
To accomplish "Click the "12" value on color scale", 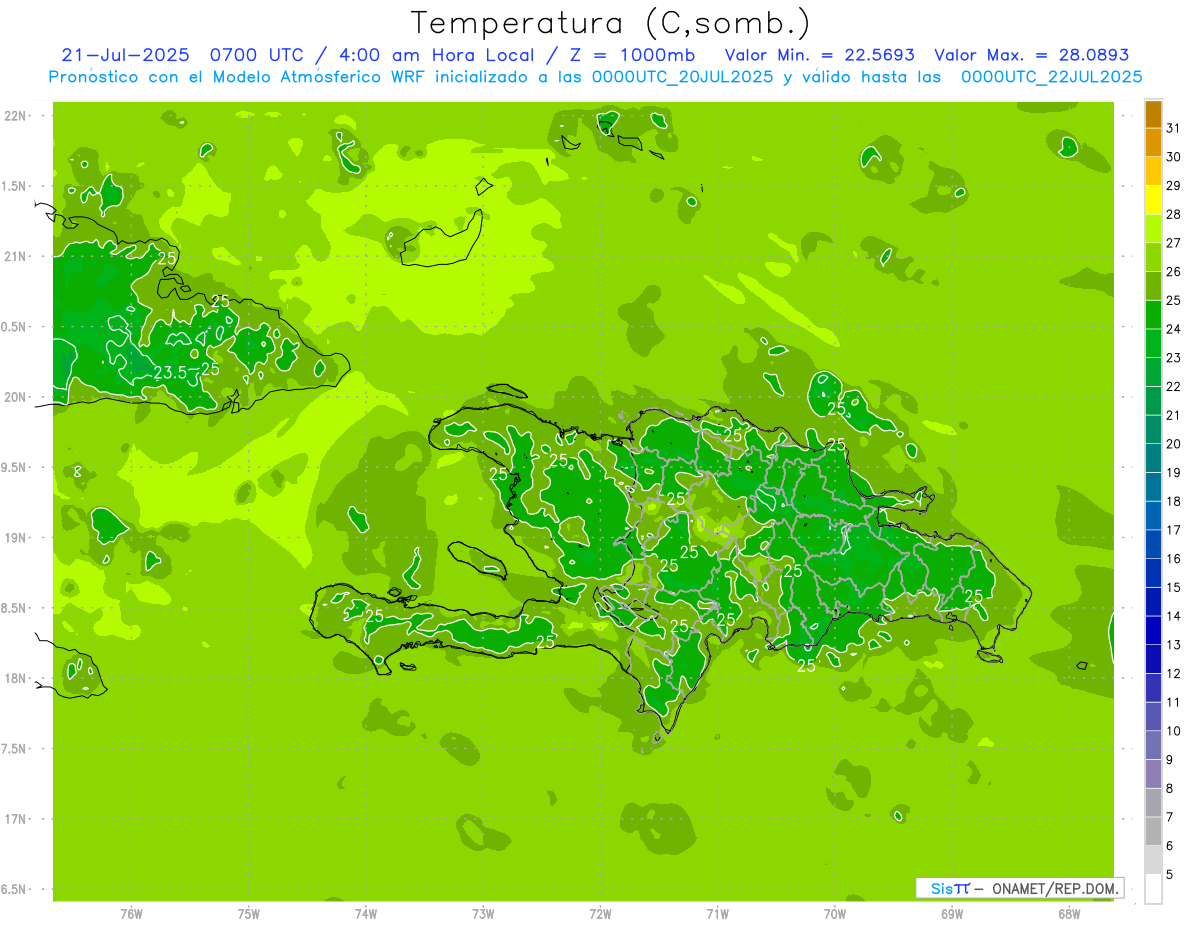I will pos(1174,674).
